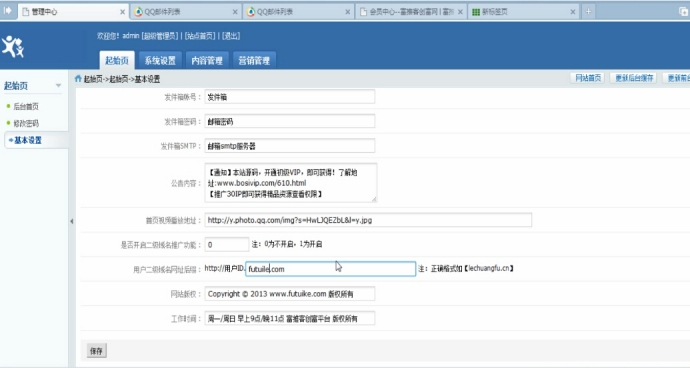Click the 退出 logout link
This screenshot has width=690, height=368.
pyautogui.click(x=231, y=36)
